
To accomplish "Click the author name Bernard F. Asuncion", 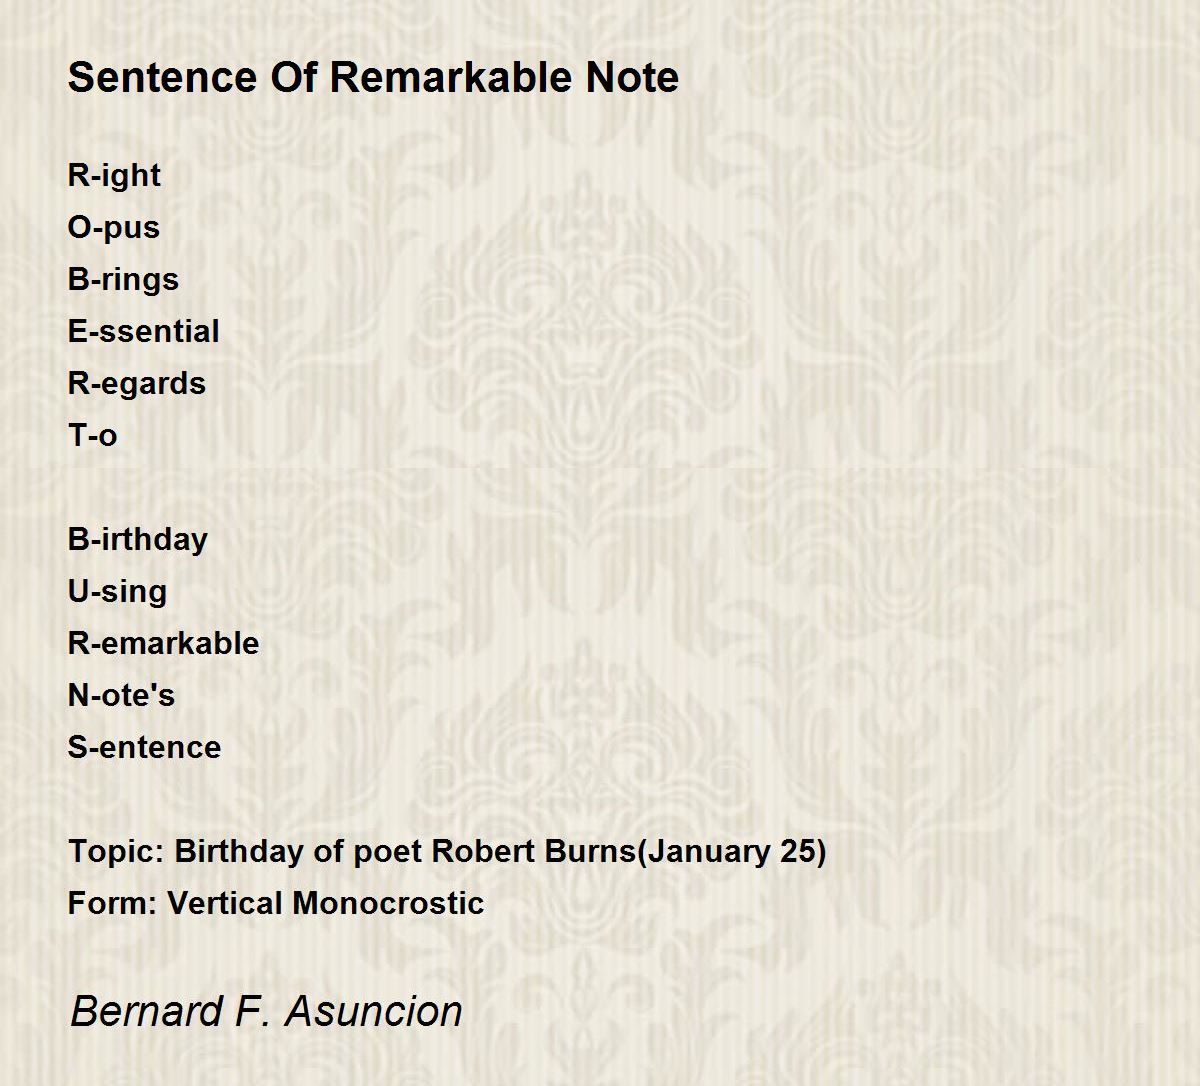I will 266,1011.
